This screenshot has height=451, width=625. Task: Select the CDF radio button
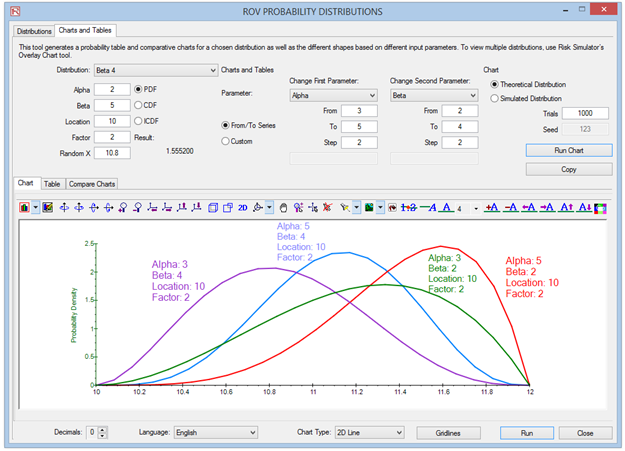[138, 105]
